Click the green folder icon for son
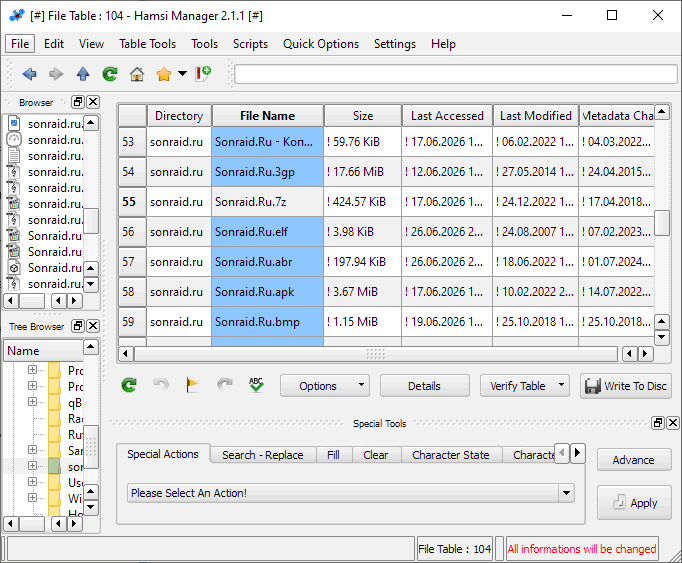The image size is (682, 563). pyautogui.click(x=54, y=466)
